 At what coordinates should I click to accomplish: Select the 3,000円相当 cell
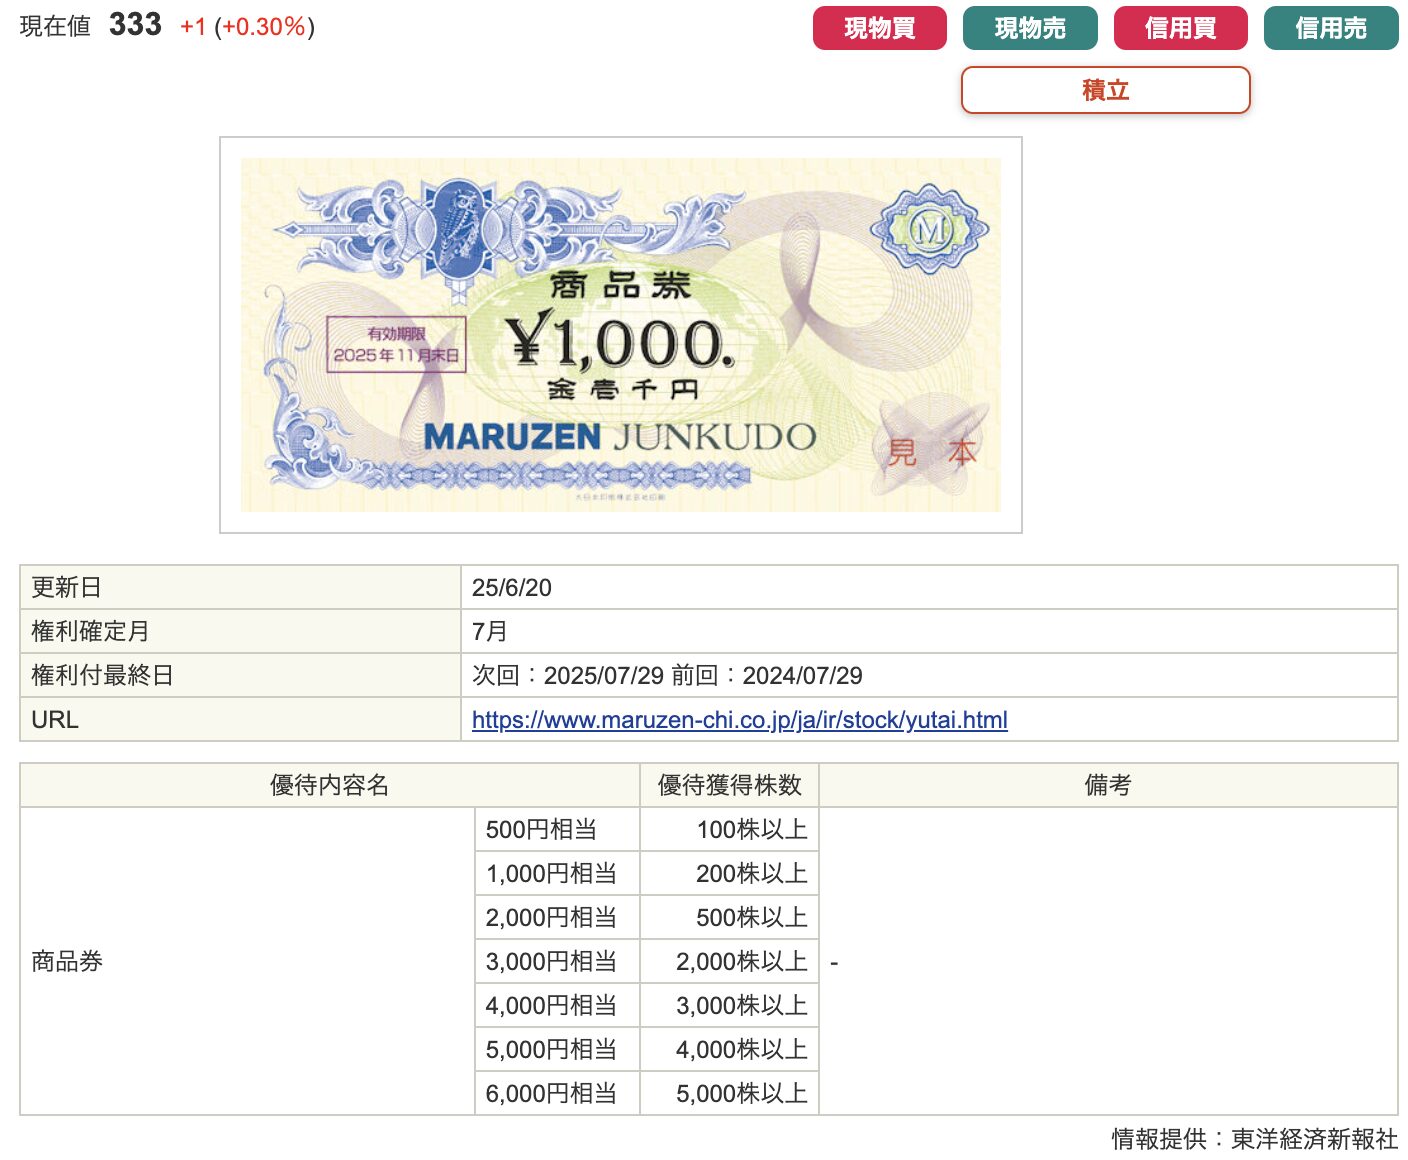[557, 962]
